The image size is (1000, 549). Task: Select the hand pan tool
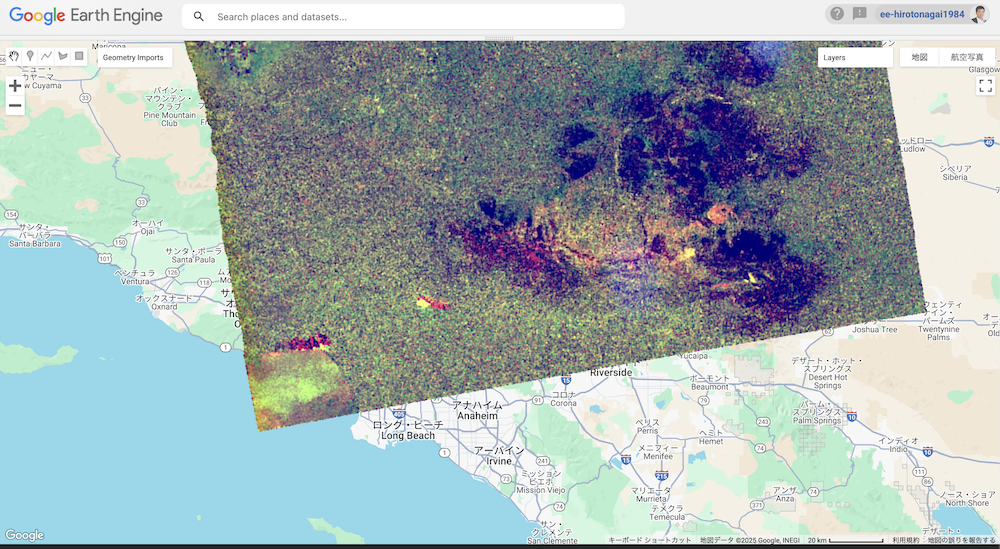(14, 56)
